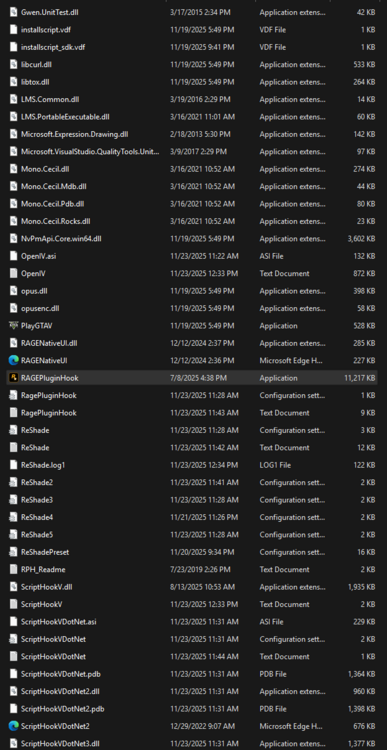Select the ScriptHookVDotNet.pdb file icon
Image resolution: width=387 pixels, height=750 pixels.
pyautogui.click(x=13, y=674)
